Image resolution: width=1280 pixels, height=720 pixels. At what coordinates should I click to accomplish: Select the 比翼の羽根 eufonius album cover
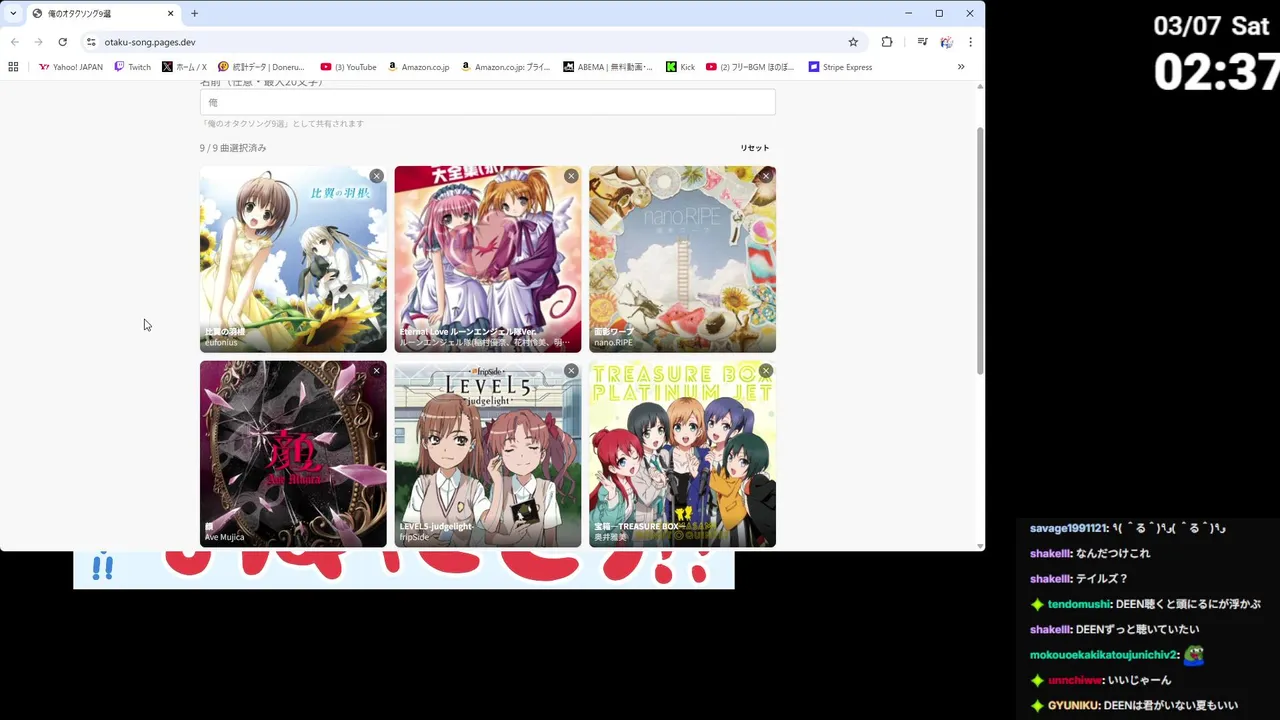tap(293, 259)
